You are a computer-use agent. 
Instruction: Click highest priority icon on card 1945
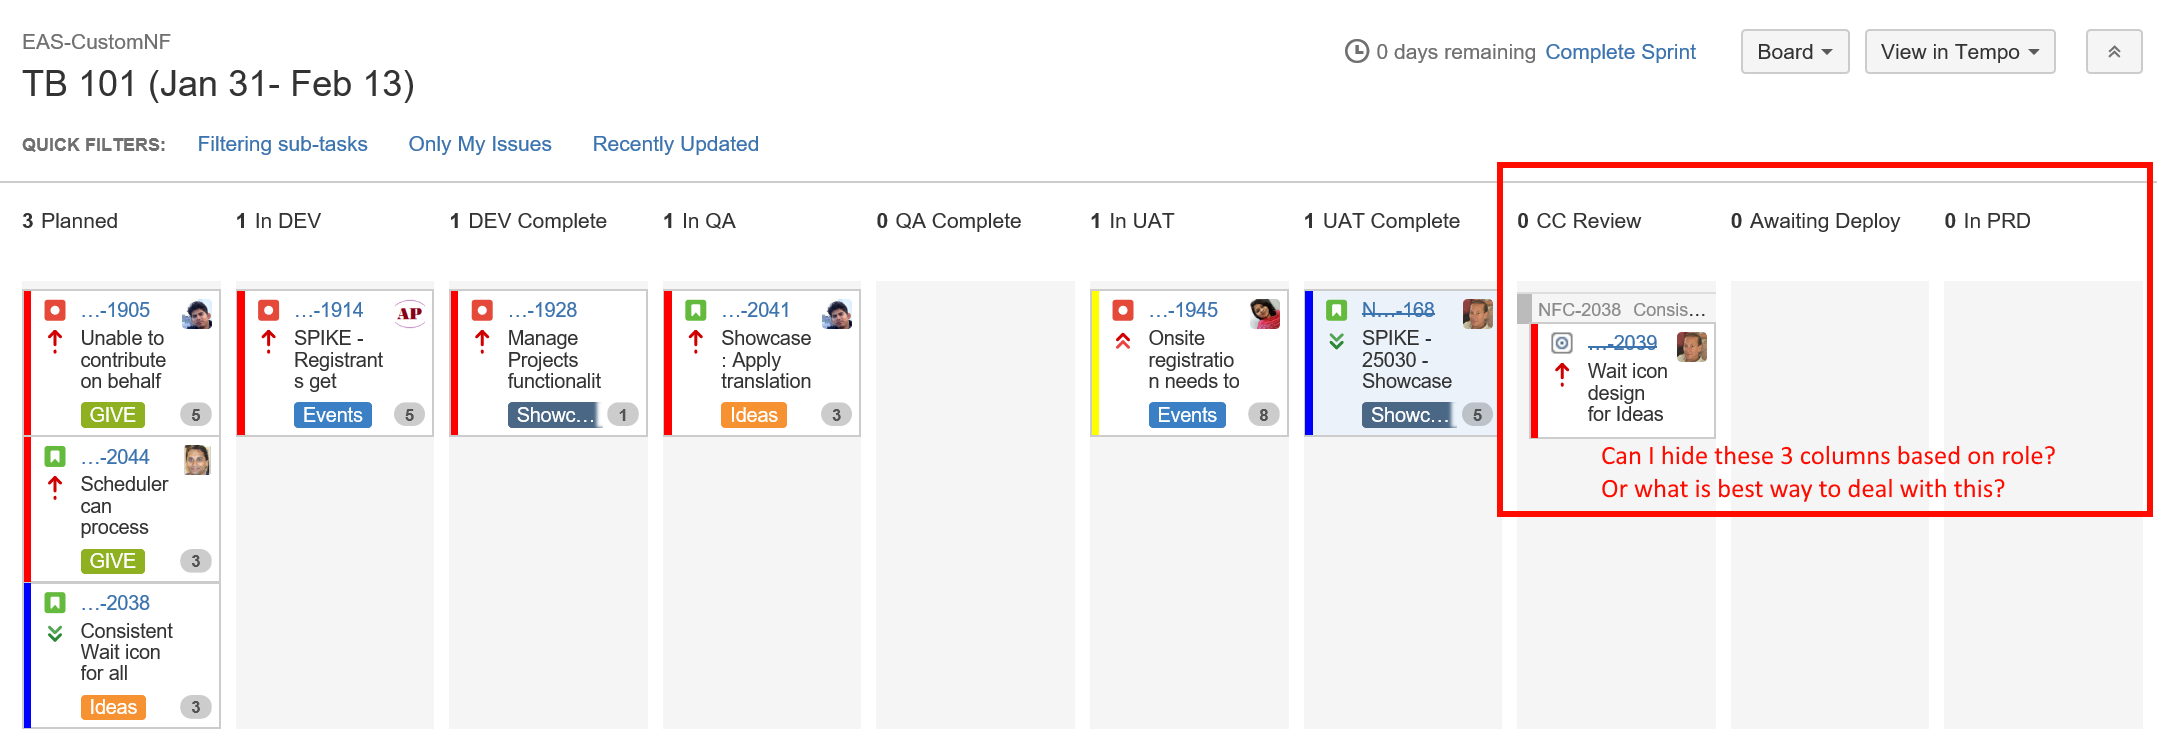(x=1123, y=341)
